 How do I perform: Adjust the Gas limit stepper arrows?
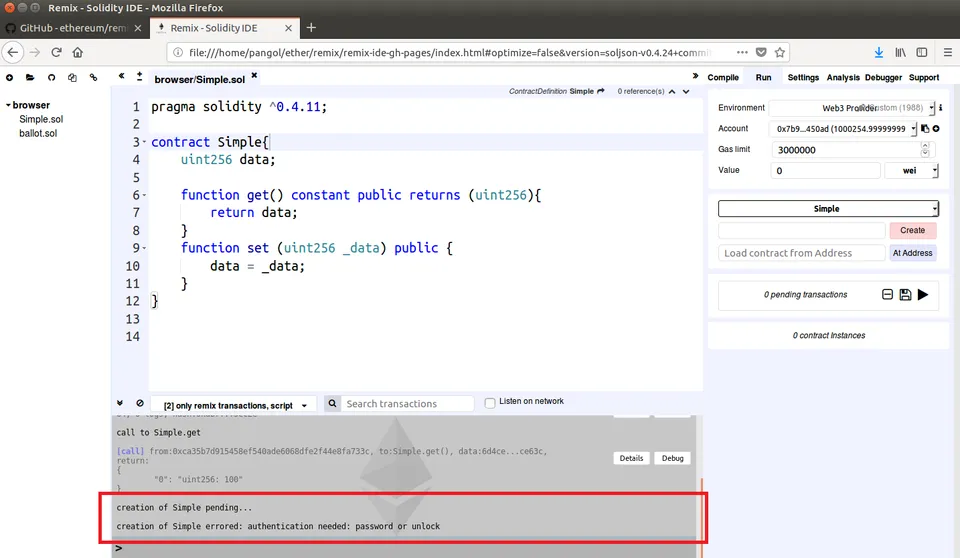point(925,149)
